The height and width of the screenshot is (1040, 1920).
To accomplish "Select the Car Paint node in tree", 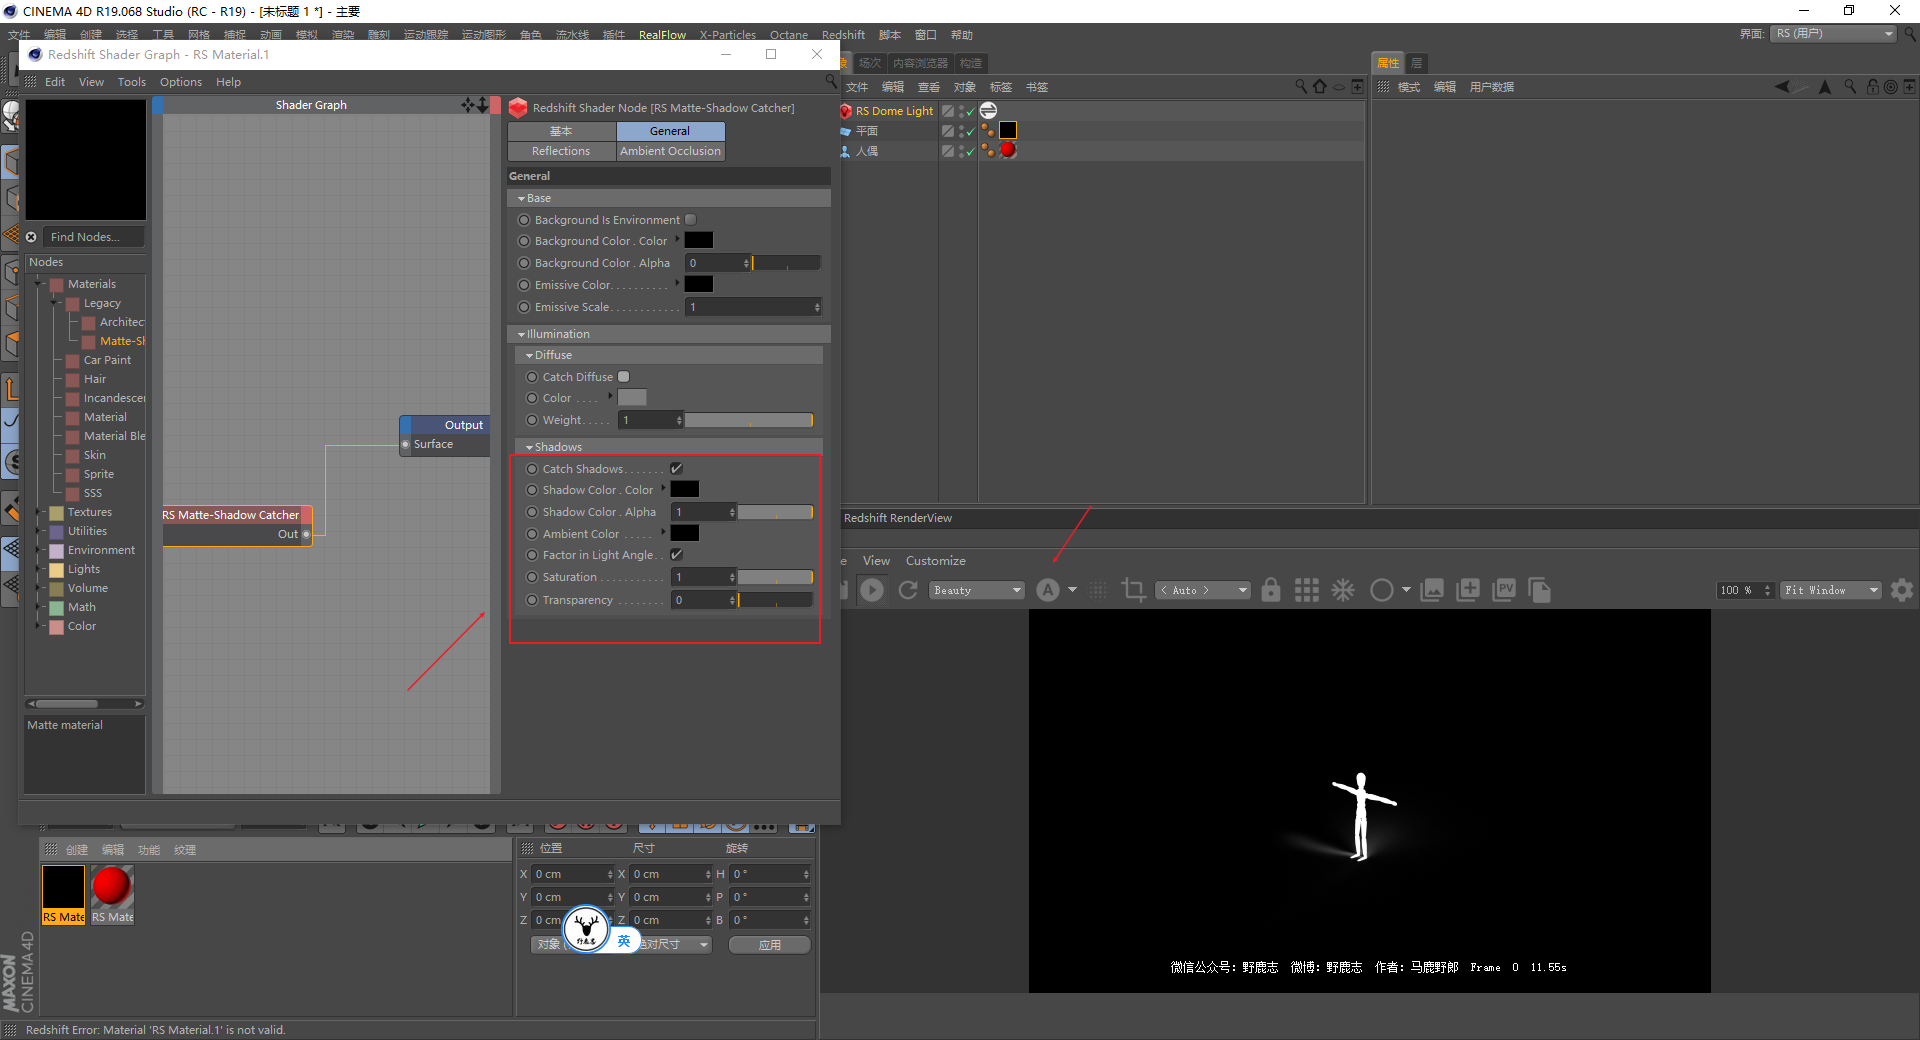I will point(107,360).
